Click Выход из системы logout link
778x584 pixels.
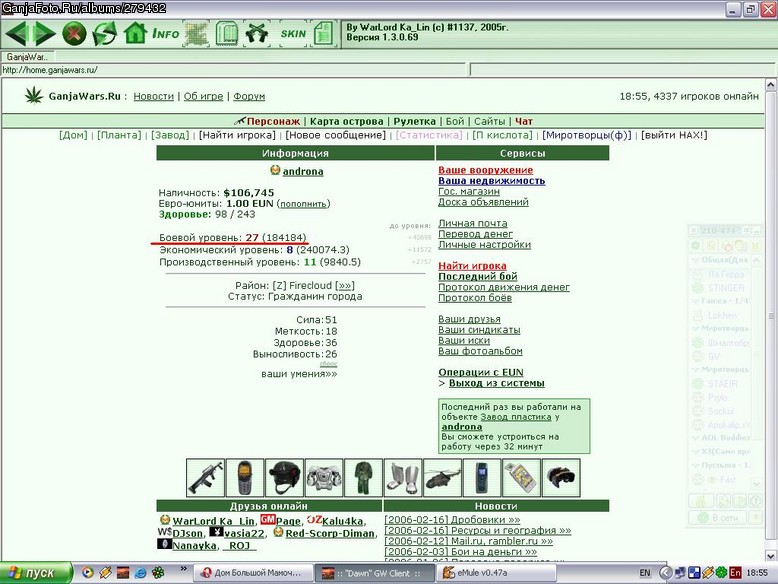pos(496,383)
